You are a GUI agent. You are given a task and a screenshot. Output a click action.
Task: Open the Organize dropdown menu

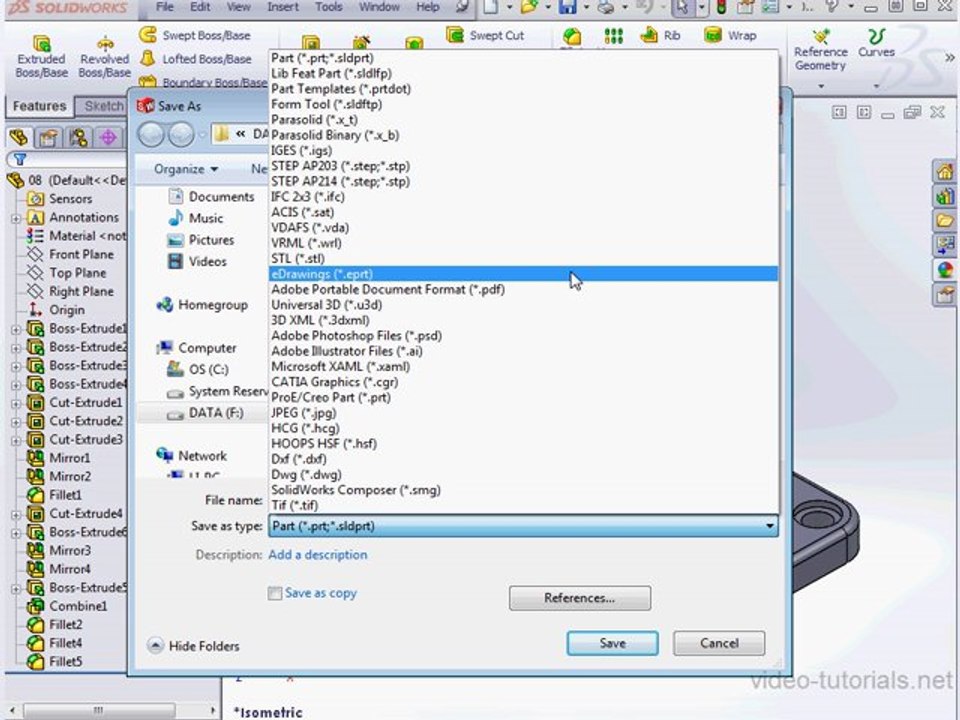186,169
